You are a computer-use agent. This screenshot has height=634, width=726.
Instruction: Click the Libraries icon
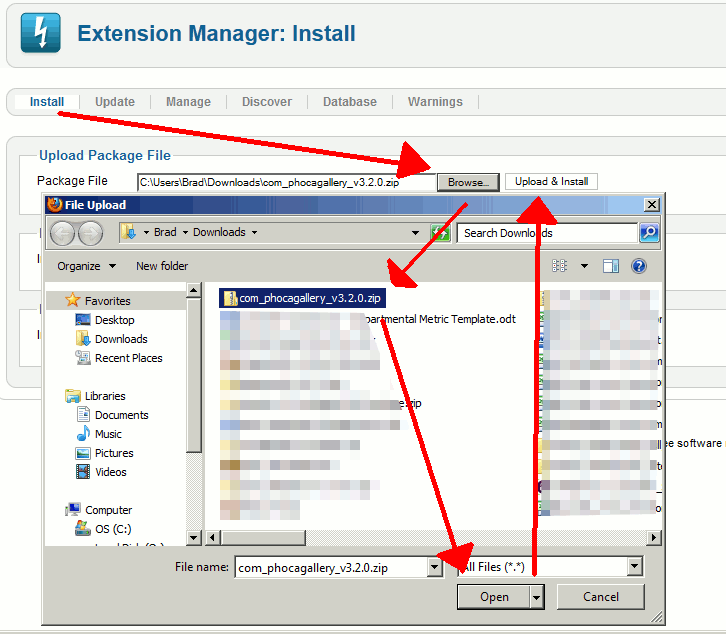coord(73,395)
